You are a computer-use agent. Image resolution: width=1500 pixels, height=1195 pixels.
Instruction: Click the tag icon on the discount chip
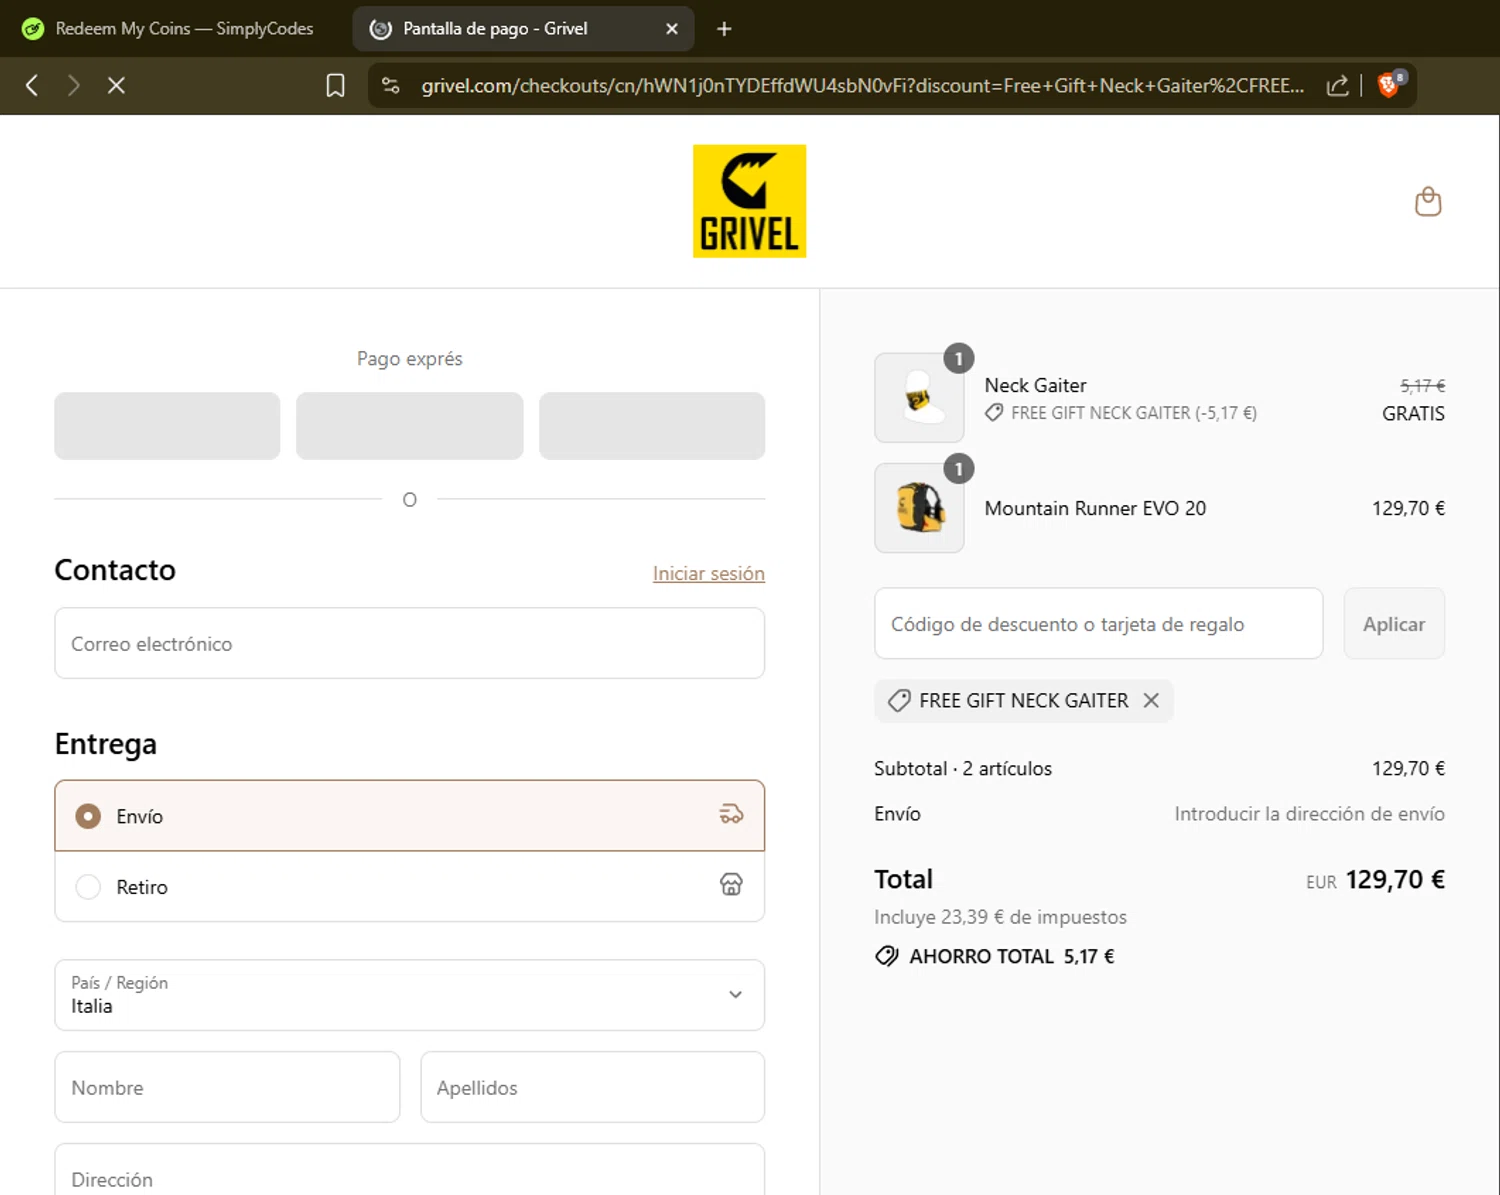click(899, 701)
